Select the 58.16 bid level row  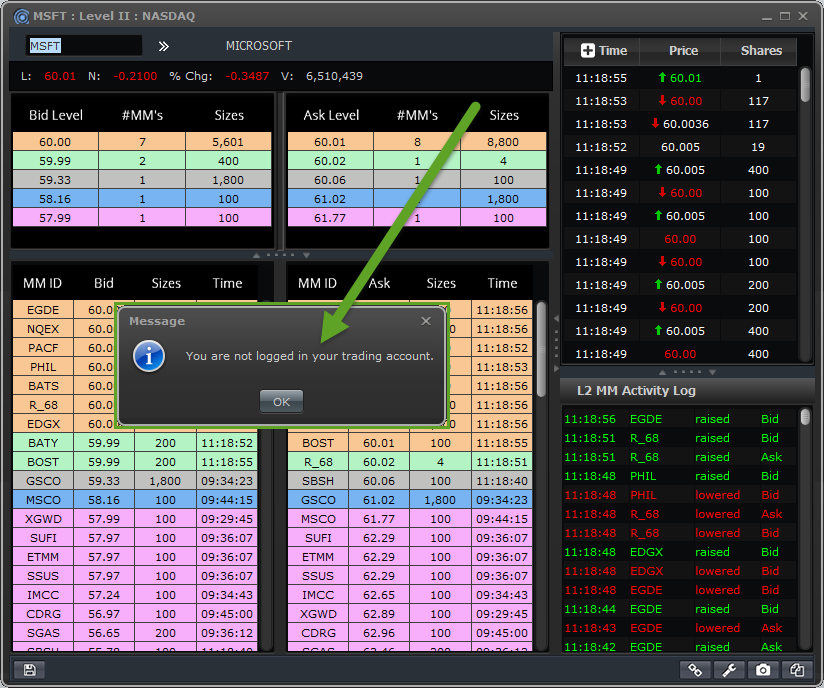tap(142, 199)
